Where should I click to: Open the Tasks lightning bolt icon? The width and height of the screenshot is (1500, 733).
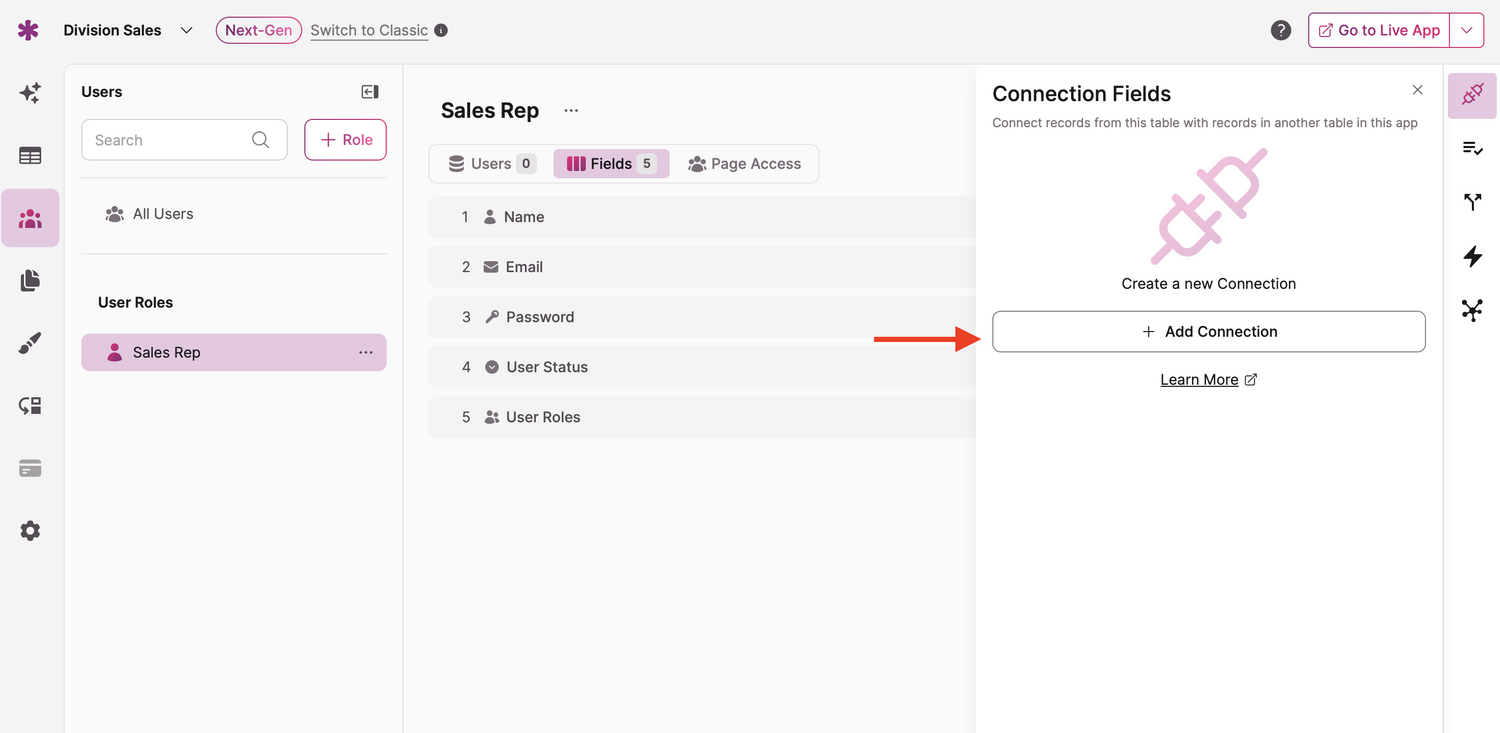click(1472, 256)
